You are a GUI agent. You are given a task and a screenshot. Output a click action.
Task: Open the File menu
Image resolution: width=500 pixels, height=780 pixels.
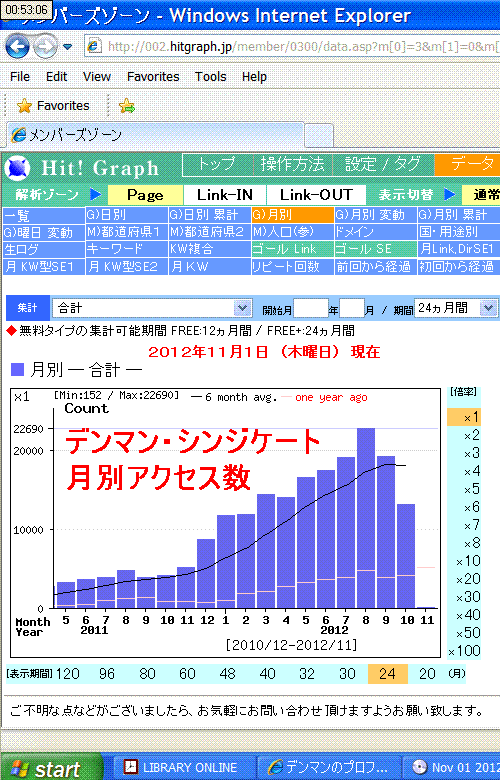[20, 77]
